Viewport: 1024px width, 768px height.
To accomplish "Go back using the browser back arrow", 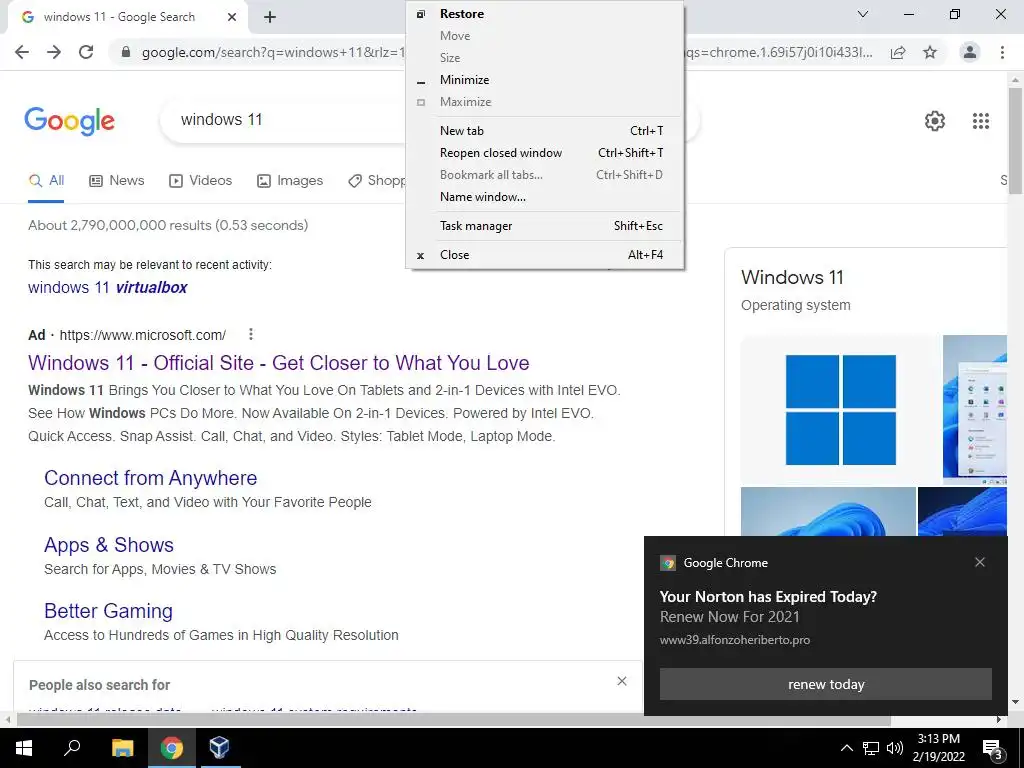I will click(x=22, y=52).
